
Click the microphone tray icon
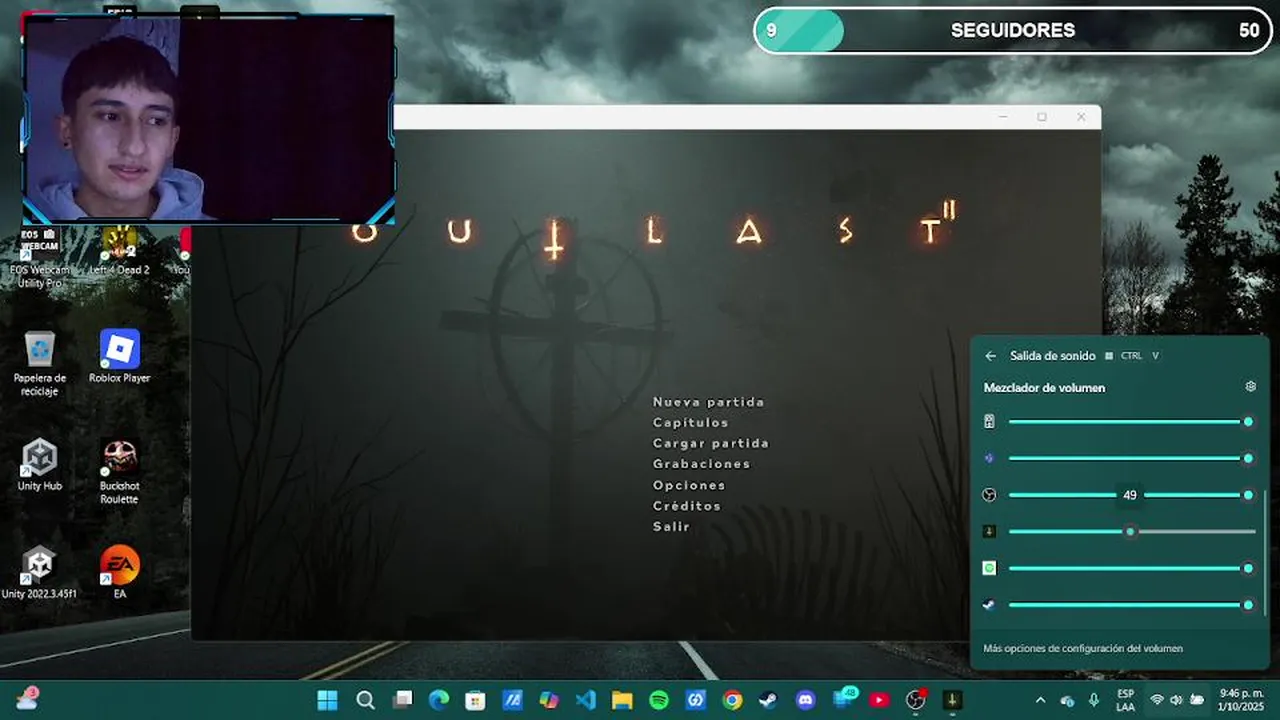point(1093,700)
